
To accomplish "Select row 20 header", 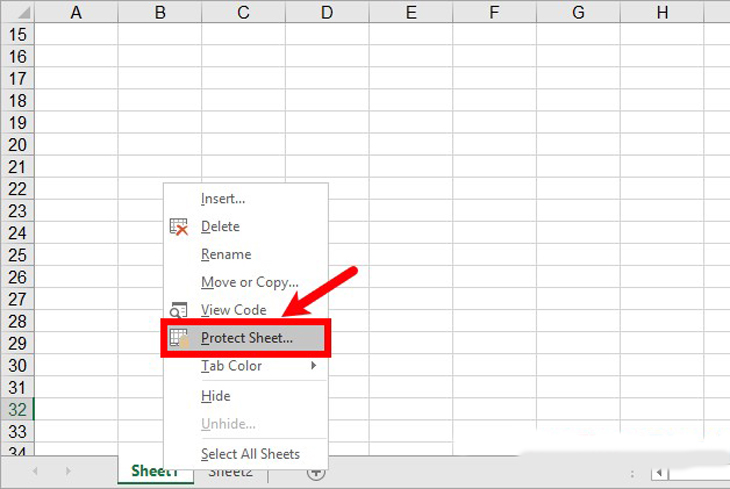I will coord(17,145).
